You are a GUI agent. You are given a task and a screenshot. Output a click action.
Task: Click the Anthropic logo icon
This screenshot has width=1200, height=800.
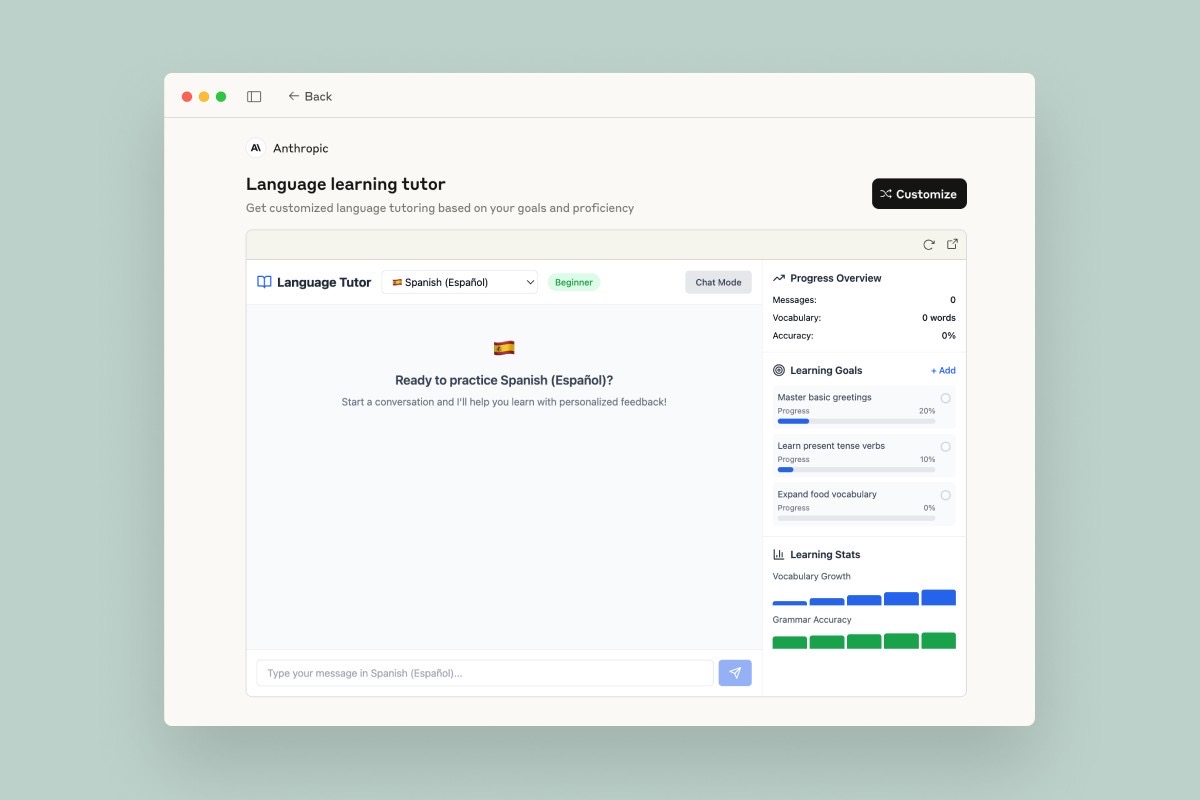[x=256, y=148]
